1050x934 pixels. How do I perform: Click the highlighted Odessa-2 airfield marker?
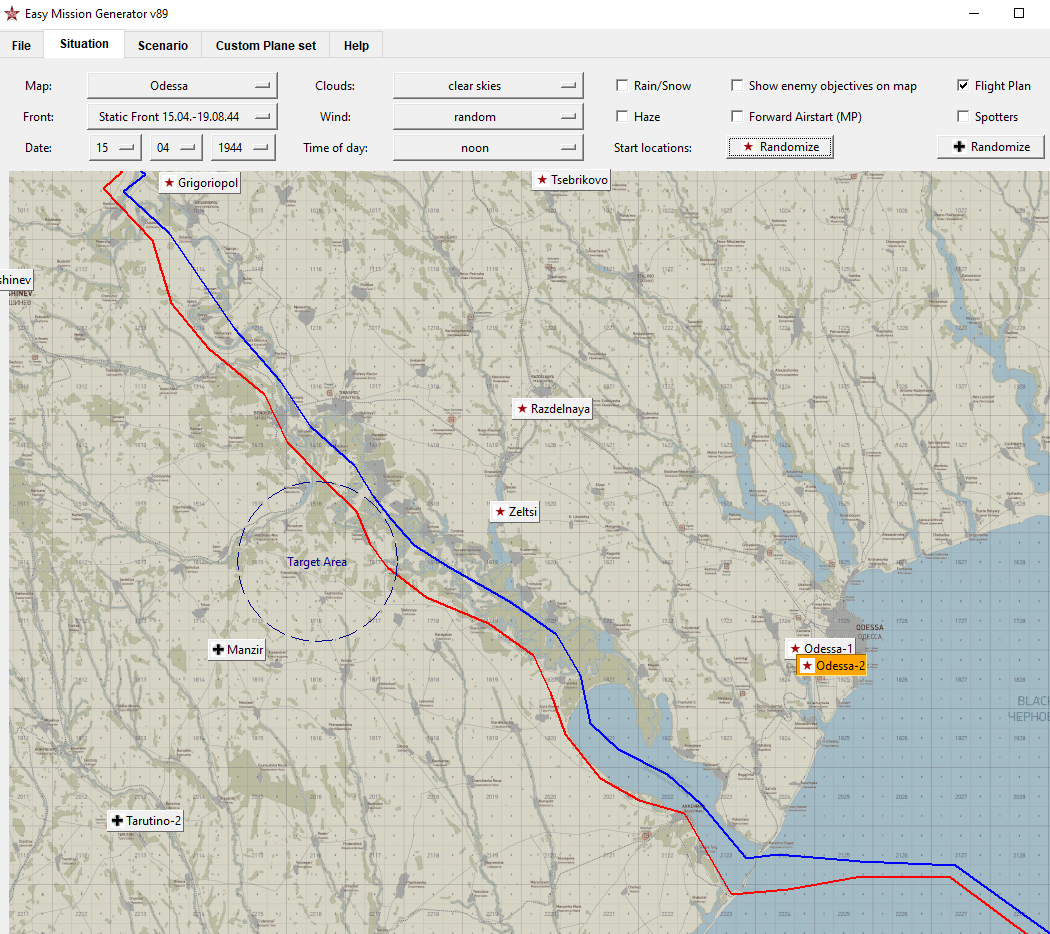tap(832, 666)
